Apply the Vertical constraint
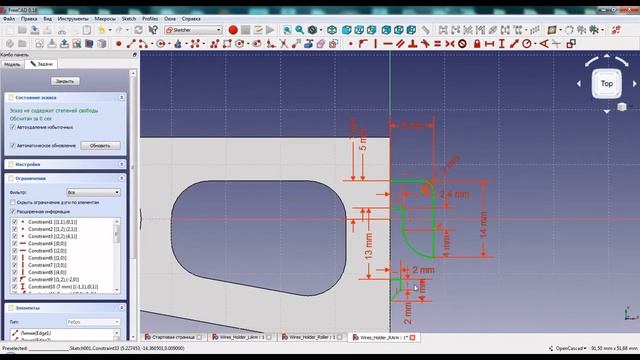Viewport: 640px width, 360px height. [375, 44]
